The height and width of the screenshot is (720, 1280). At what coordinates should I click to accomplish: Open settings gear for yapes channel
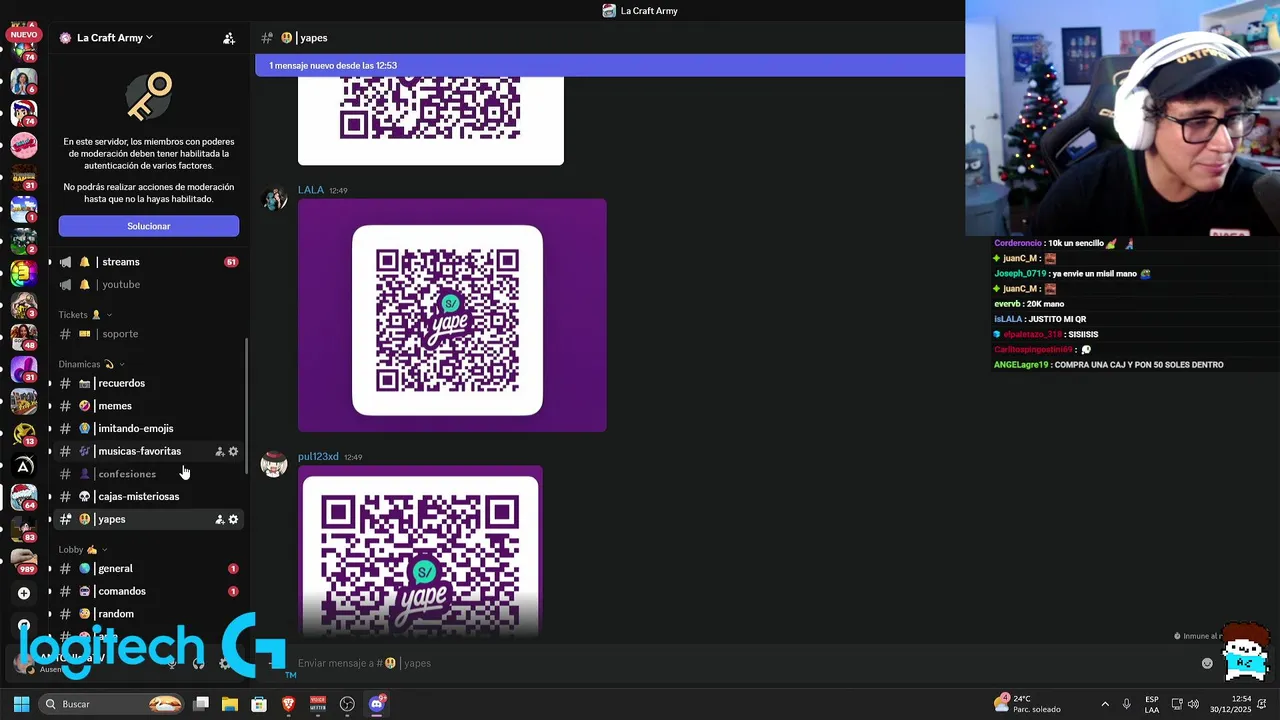pyautogui.click(x=233, y=520)
